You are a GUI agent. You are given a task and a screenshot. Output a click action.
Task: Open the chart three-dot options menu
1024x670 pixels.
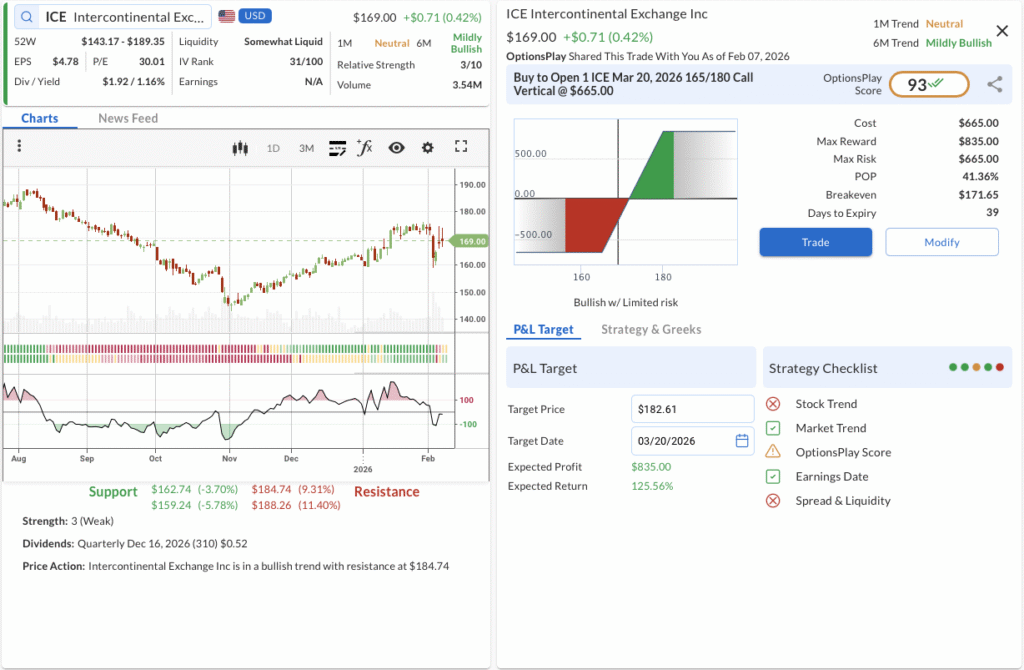coord(19,147)
